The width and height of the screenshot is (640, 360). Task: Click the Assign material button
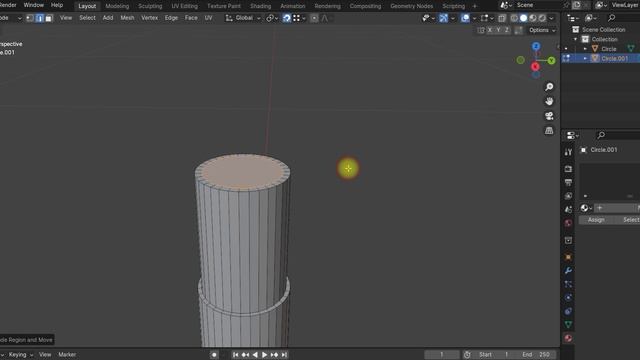(x=596, y=220)
